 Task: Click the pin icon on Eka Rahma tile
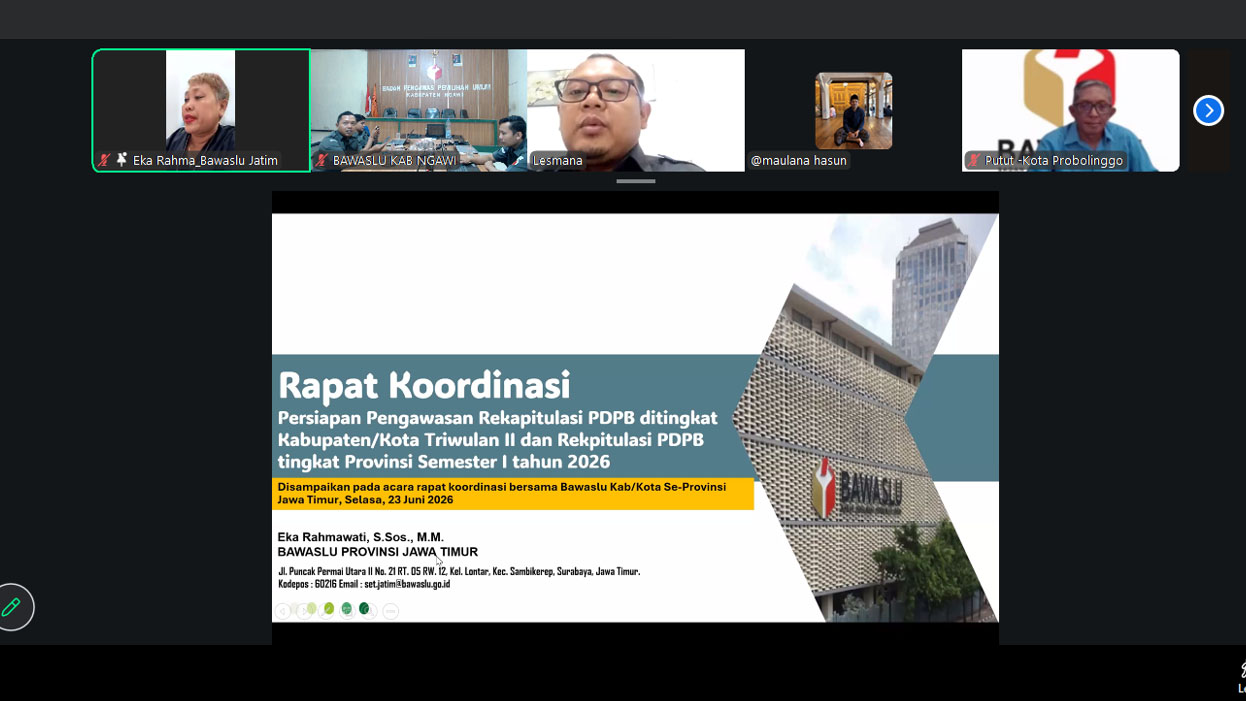[122, 160]
